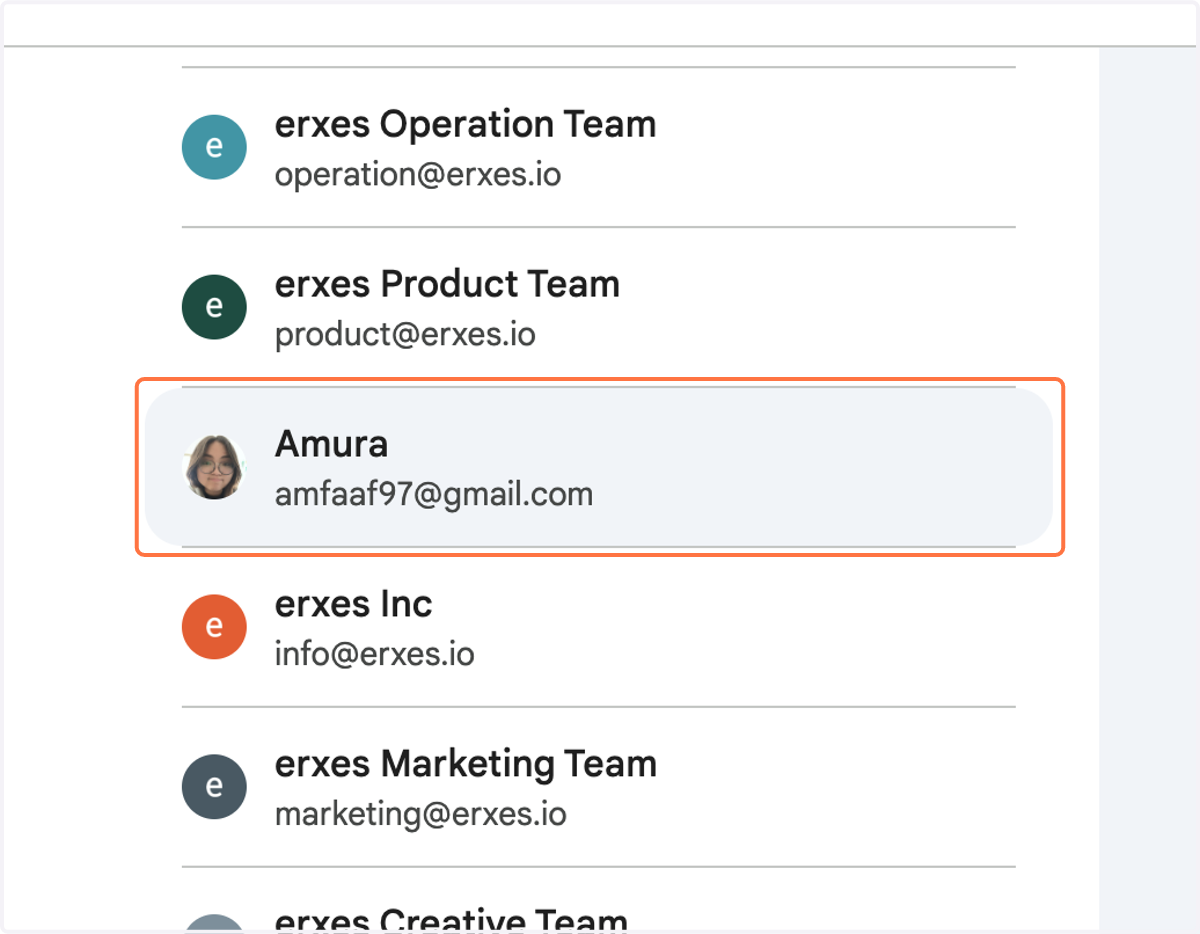Click Amura's profile photo

point(214,467)
